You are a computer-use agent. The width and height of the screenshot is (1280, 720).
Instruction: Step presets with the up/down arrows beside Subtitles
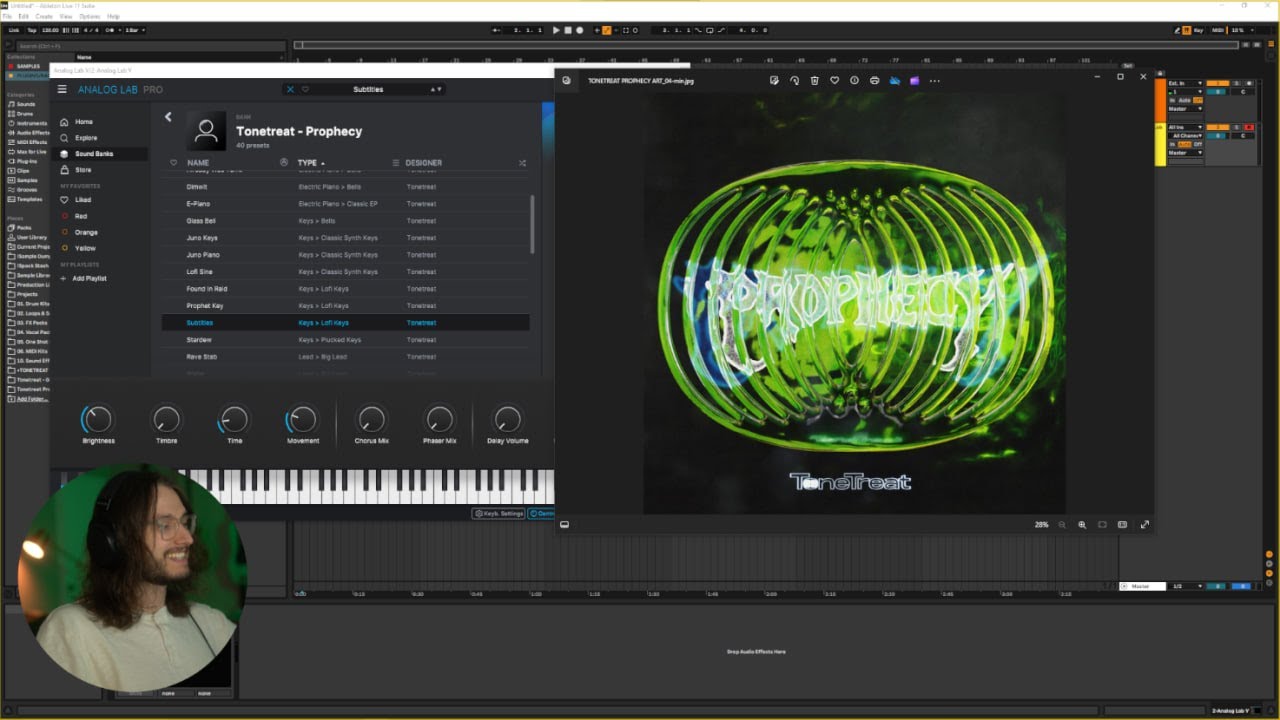[436, 89]
